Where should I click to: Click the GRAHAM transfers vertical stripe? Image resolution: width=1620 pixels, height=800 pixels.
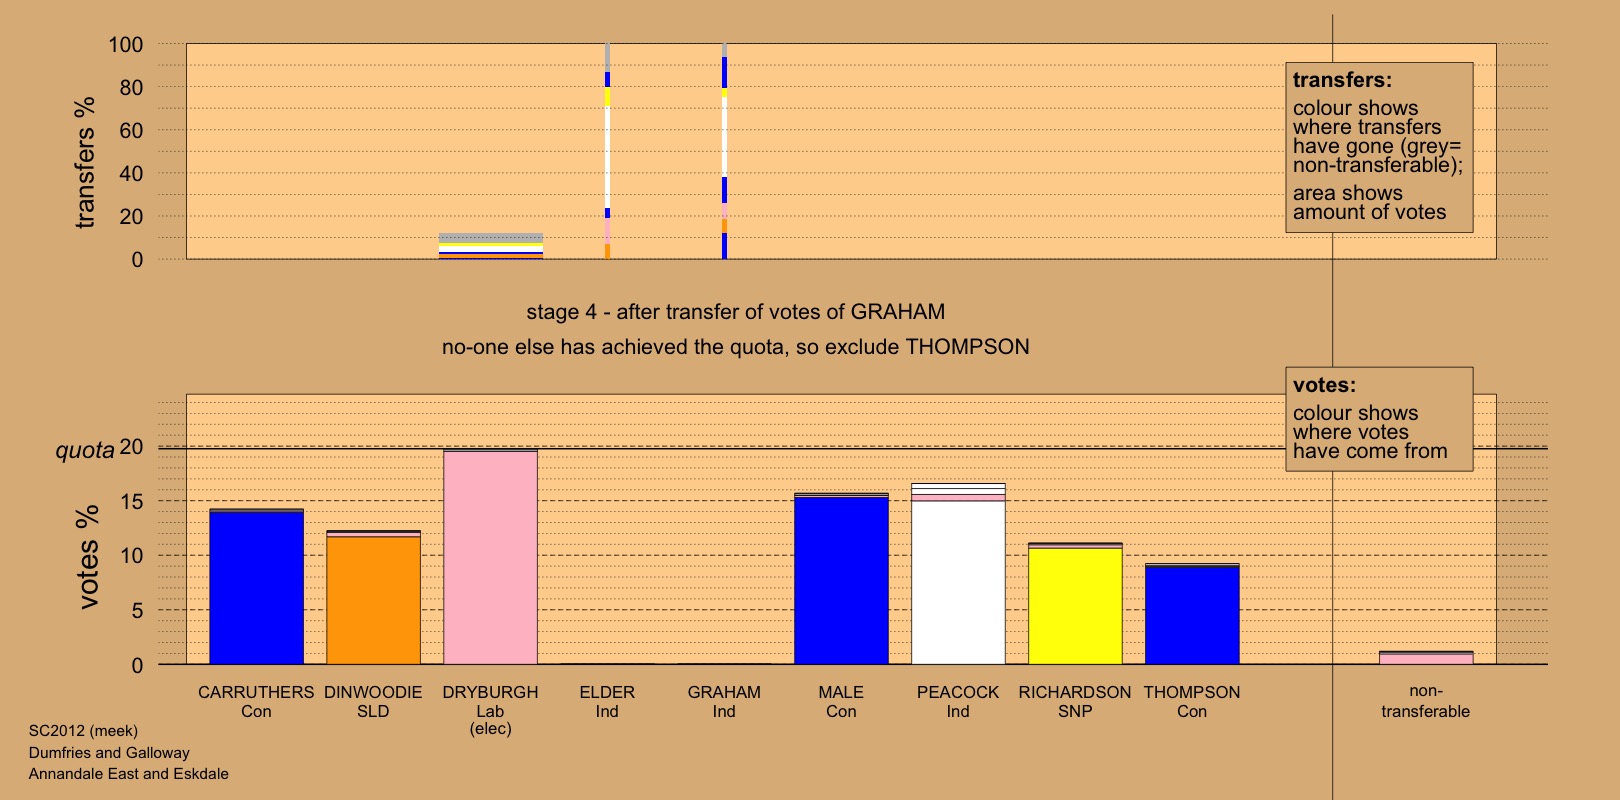pyautogui.click(x=724, y=151)
